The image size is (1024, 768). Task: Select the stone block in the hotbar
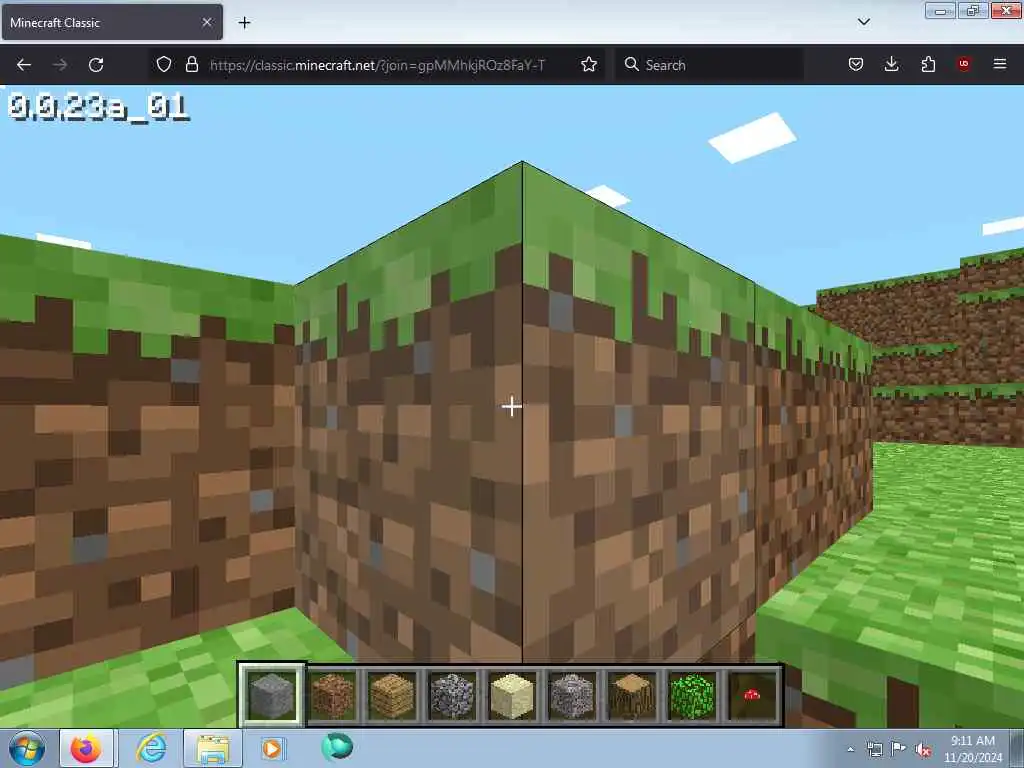(x=272, y=696)
